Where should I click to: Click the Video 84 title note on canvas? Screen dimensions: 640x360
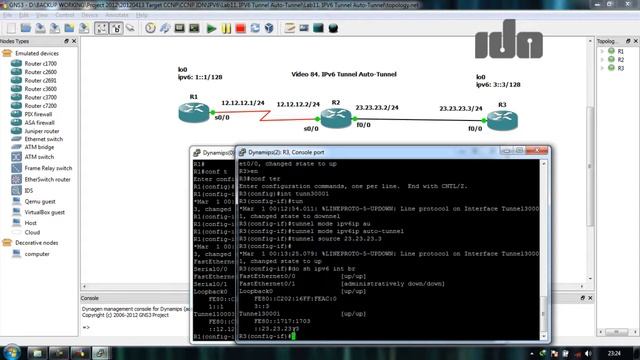344,74
